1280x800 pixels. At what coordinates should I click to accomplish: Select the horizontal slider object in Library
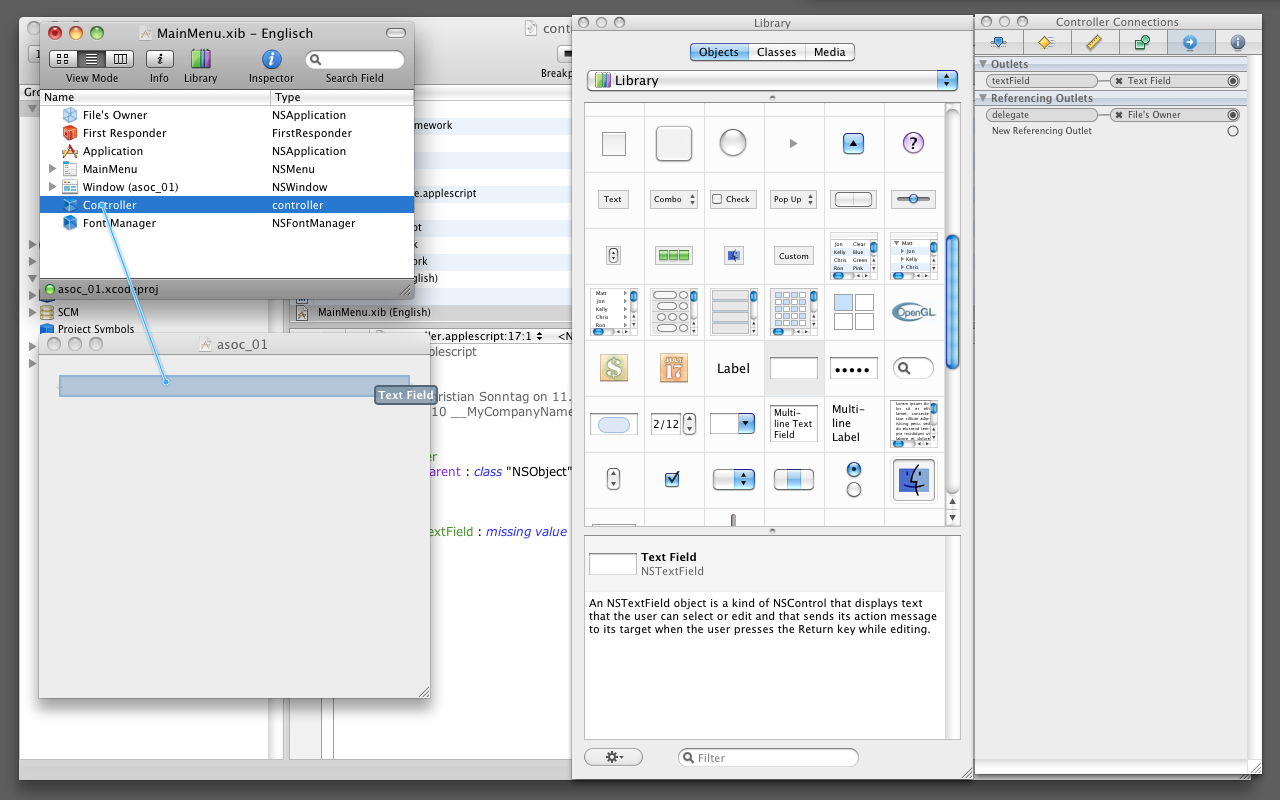point(911,199)
